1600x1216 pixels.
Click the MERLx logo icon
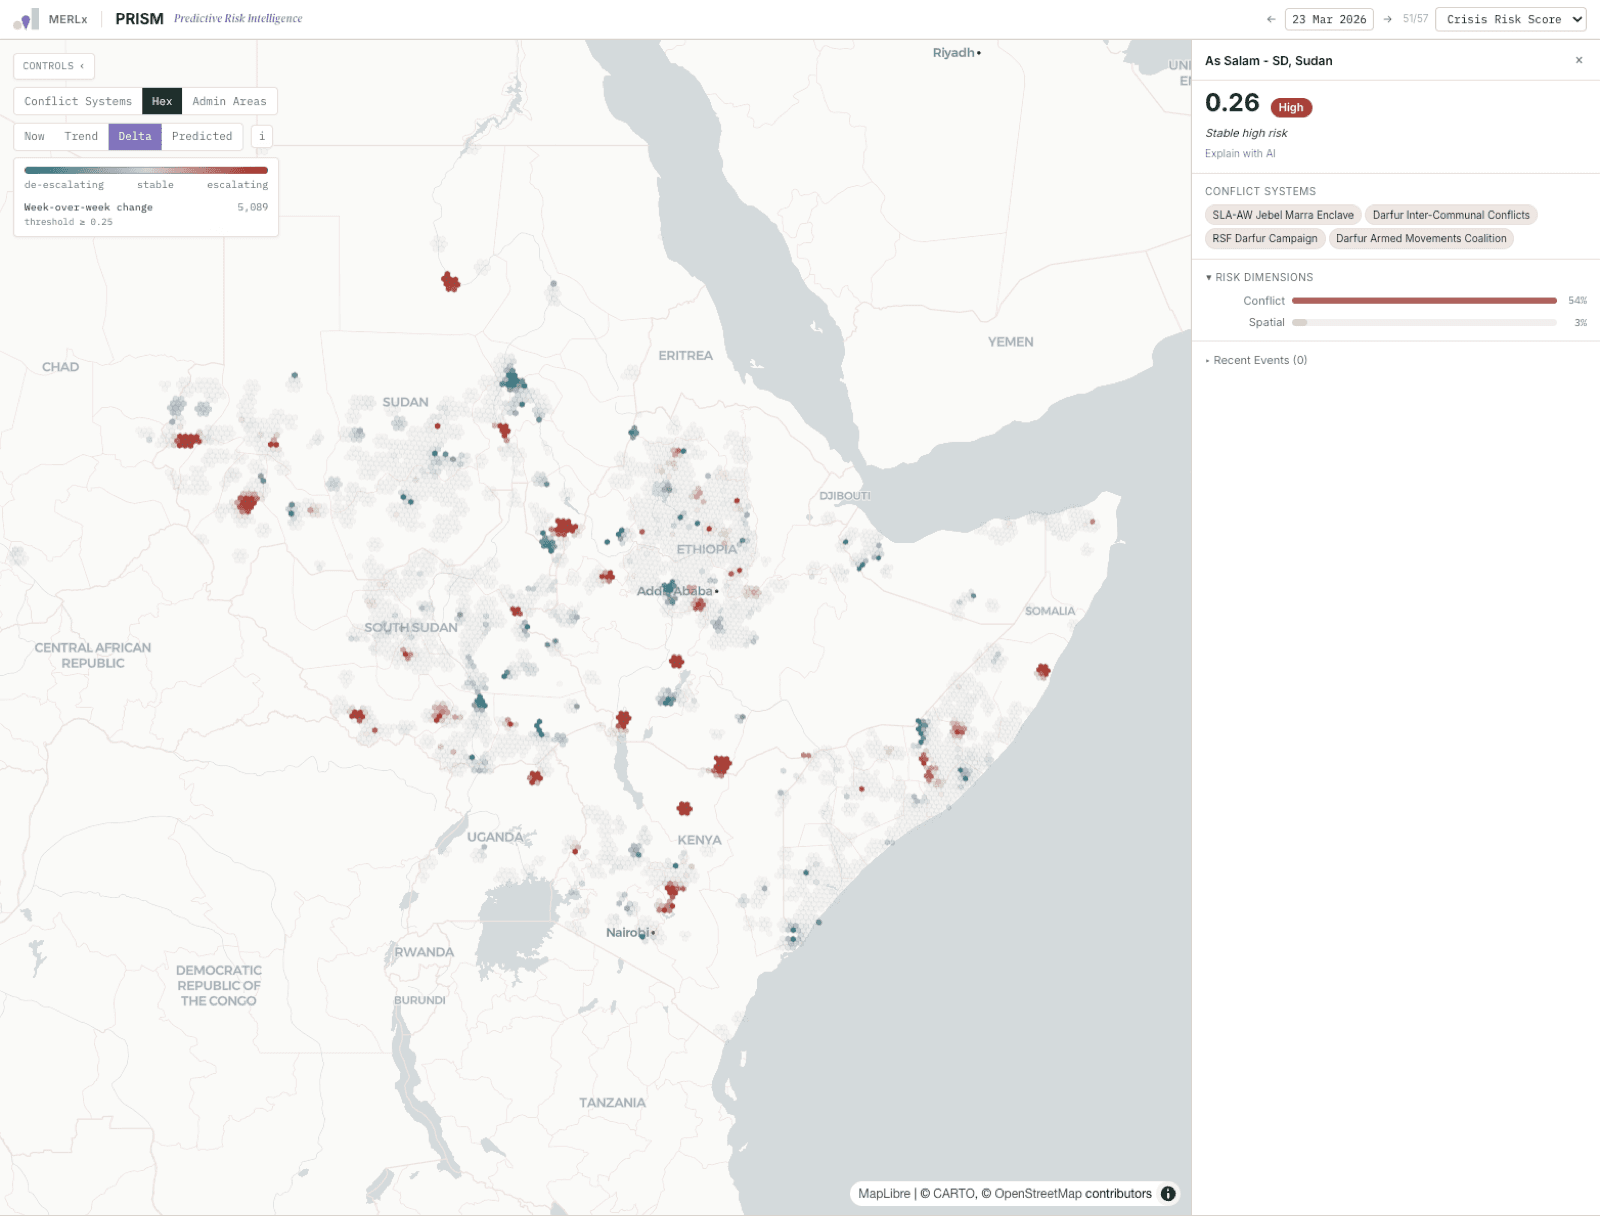click(26, 19)
